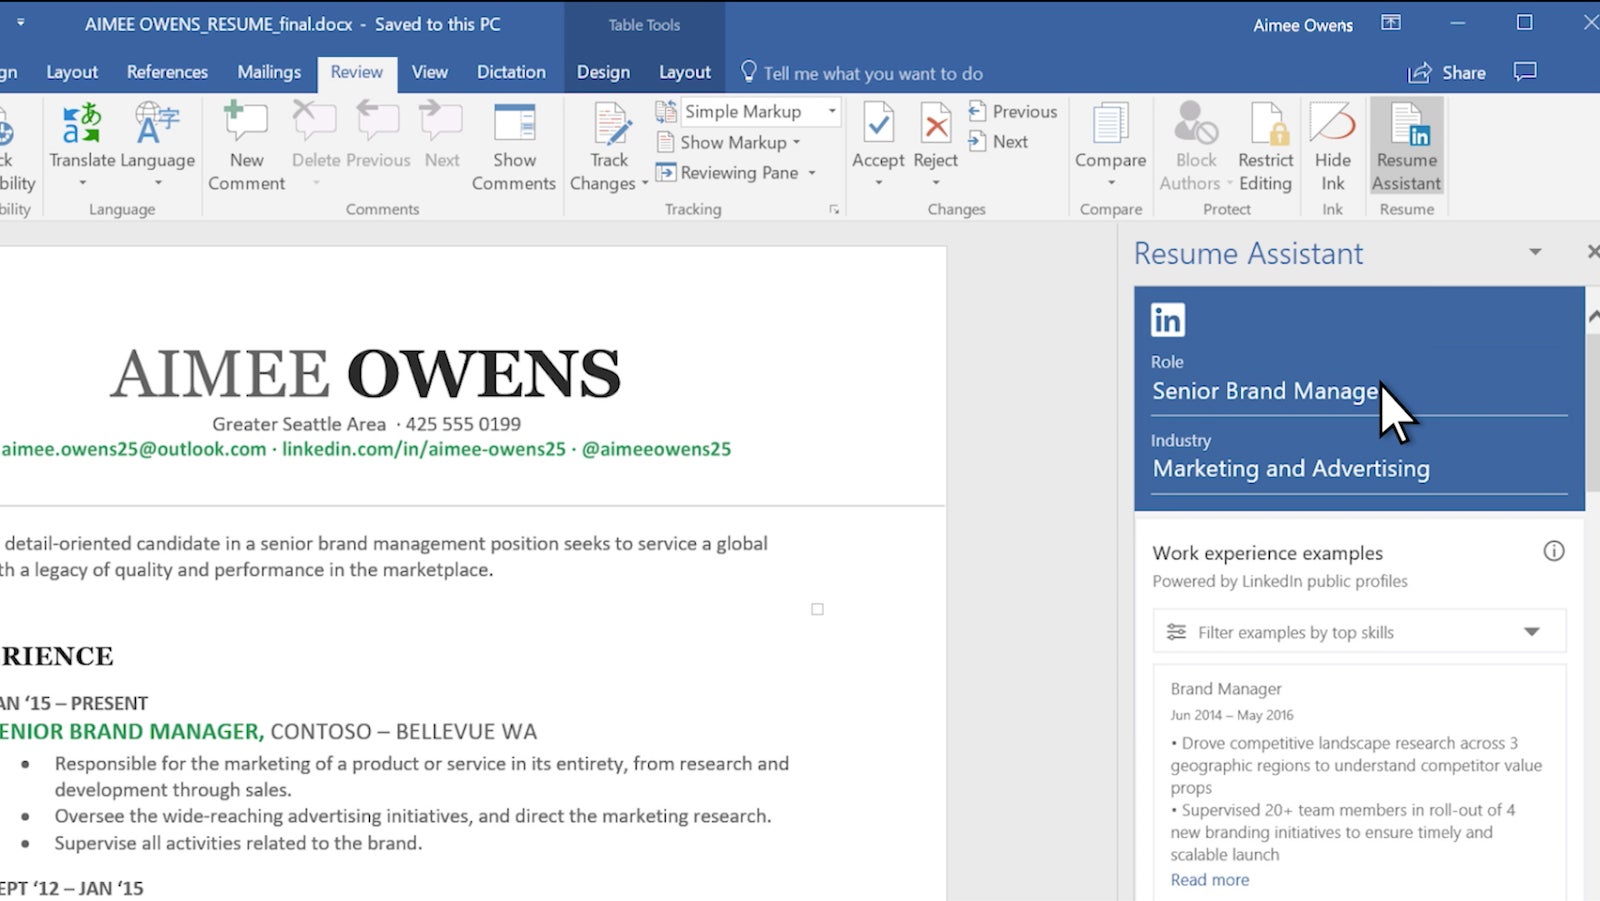The image size is (1600, 901).
Task: Click the Delete comment icon
Action: click(x=315, y=122)
